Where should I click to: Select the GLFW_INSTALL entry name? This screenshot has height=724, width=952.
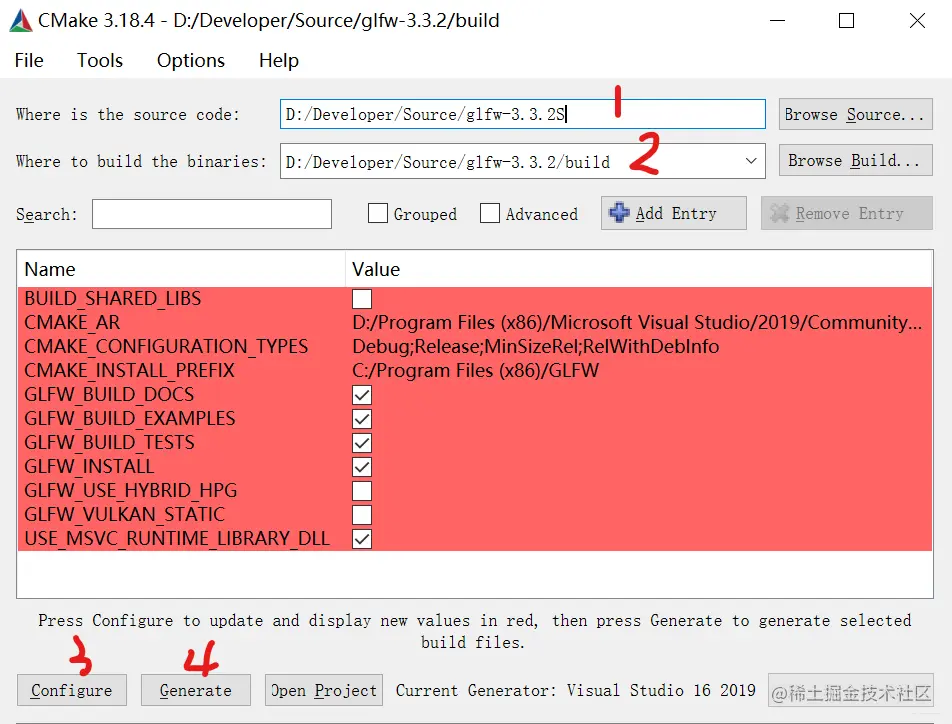tap(89, 466)
